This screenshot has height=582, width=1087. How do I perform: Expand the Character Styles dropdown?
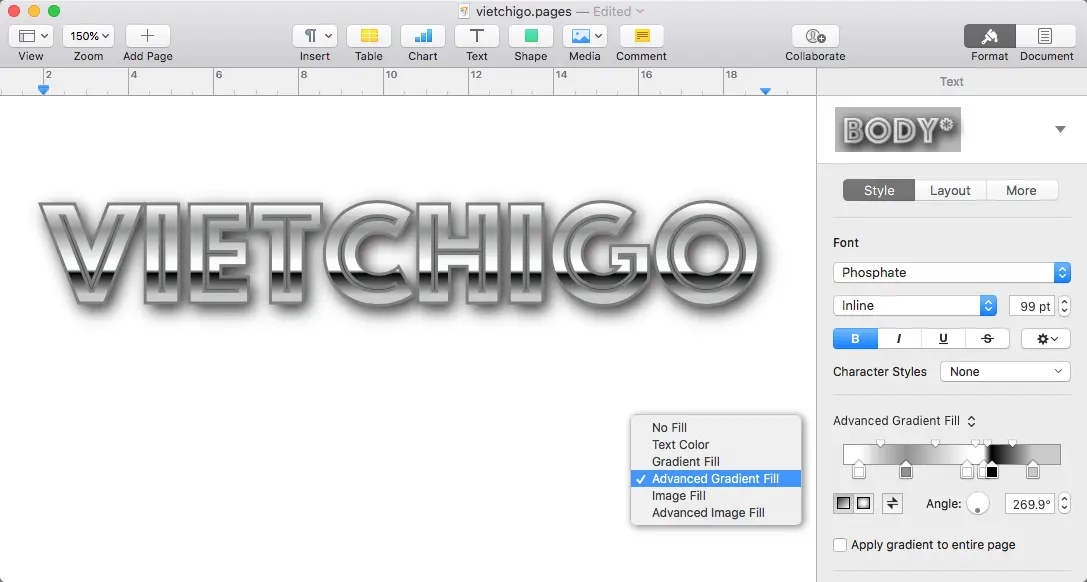tap(1005, 371)
